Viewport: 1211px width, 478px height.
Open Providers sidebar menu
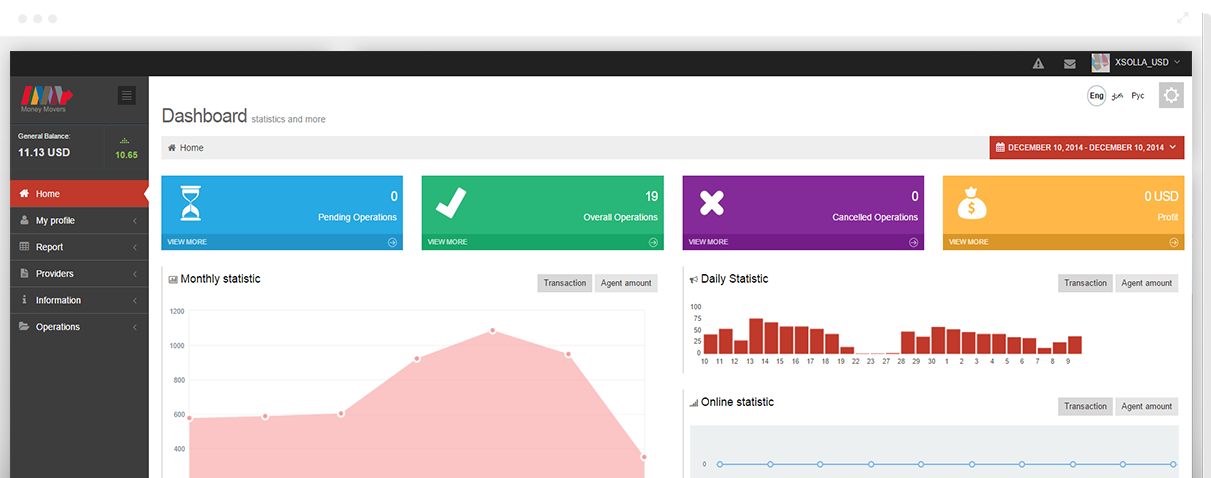click(79, 273)
